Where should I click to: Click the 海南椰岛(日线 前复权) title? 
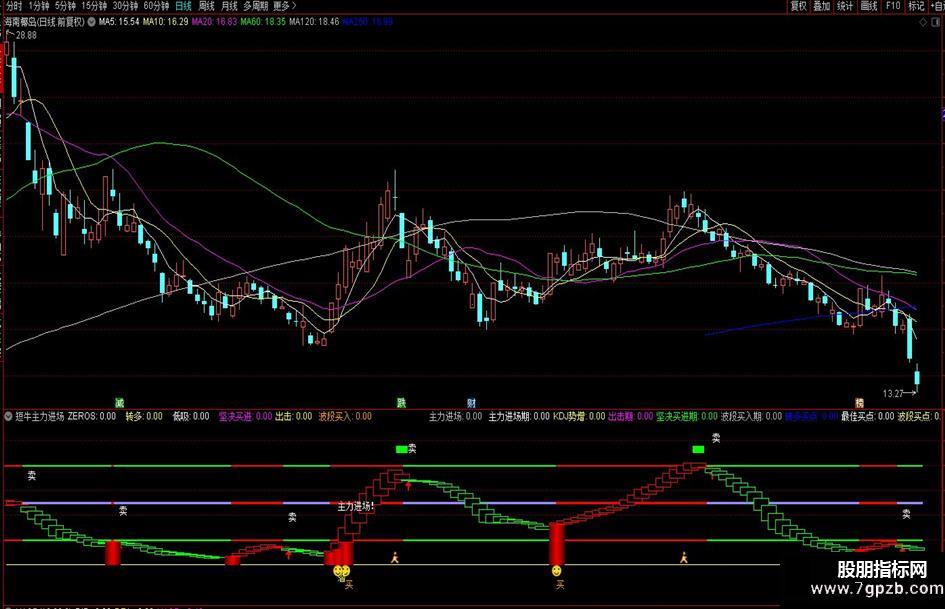[x=44, y=22]
